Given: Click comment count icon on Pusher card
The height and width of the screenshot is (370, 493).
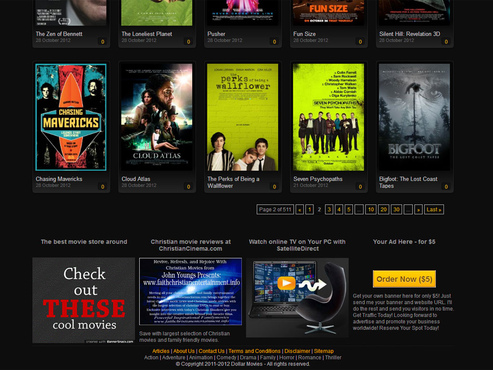Looking at the screenshot, I should [274, 42].
